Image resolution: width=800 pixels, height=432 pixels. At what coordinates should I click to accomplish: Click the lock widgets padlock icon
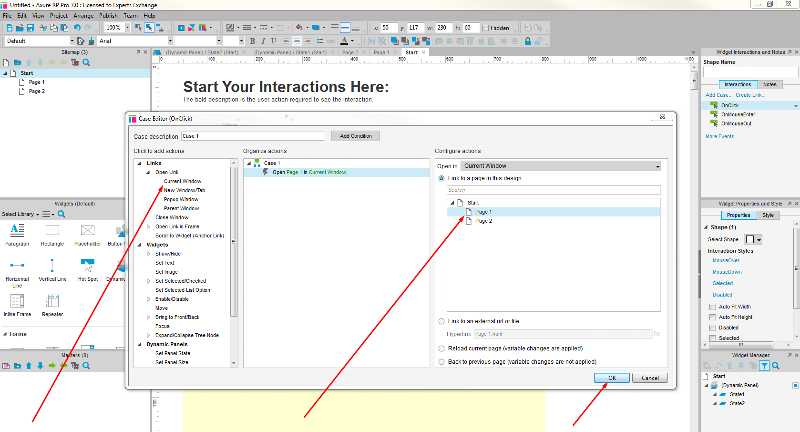[528, 41]
